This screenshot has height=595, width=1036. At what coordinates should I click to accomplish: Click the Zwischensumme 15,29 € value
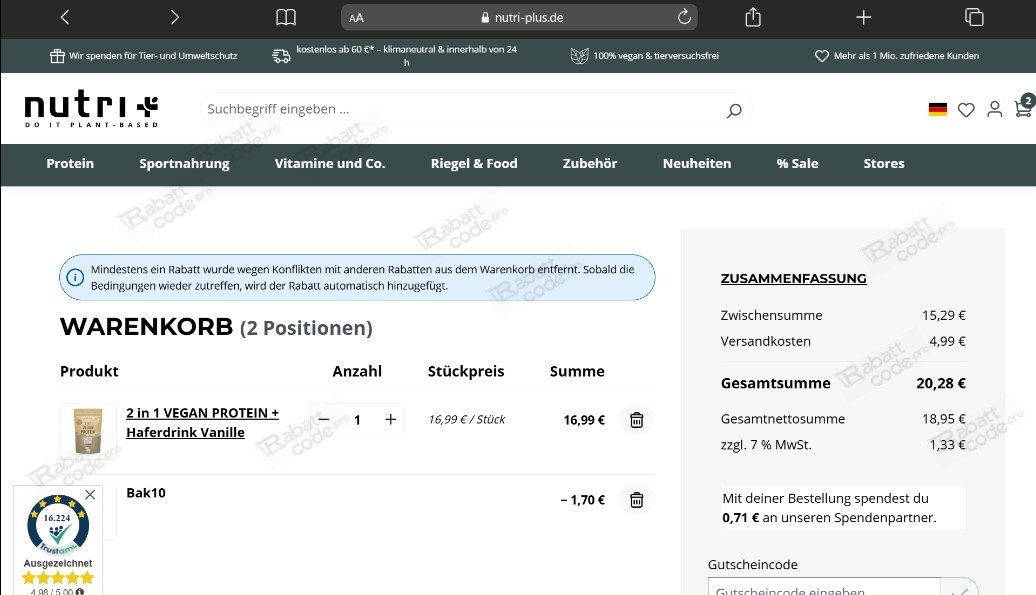944,316
